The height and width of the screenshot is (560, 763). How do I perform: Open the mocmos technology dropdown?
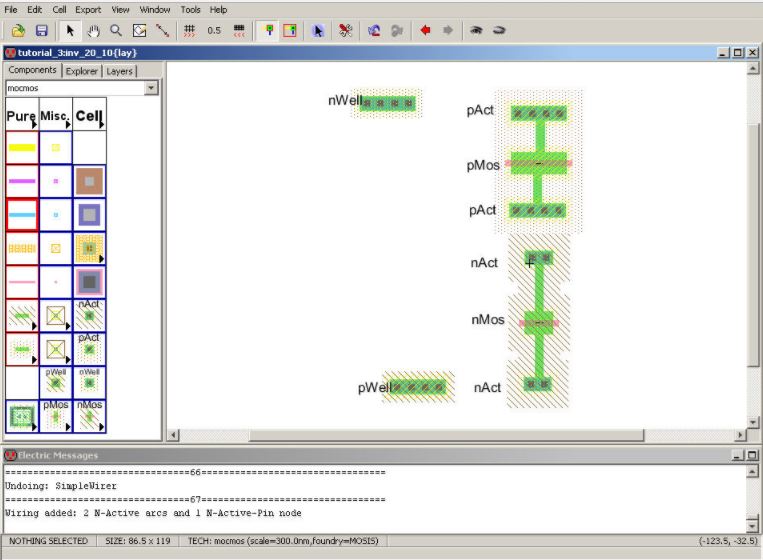(x=151, y=88)
